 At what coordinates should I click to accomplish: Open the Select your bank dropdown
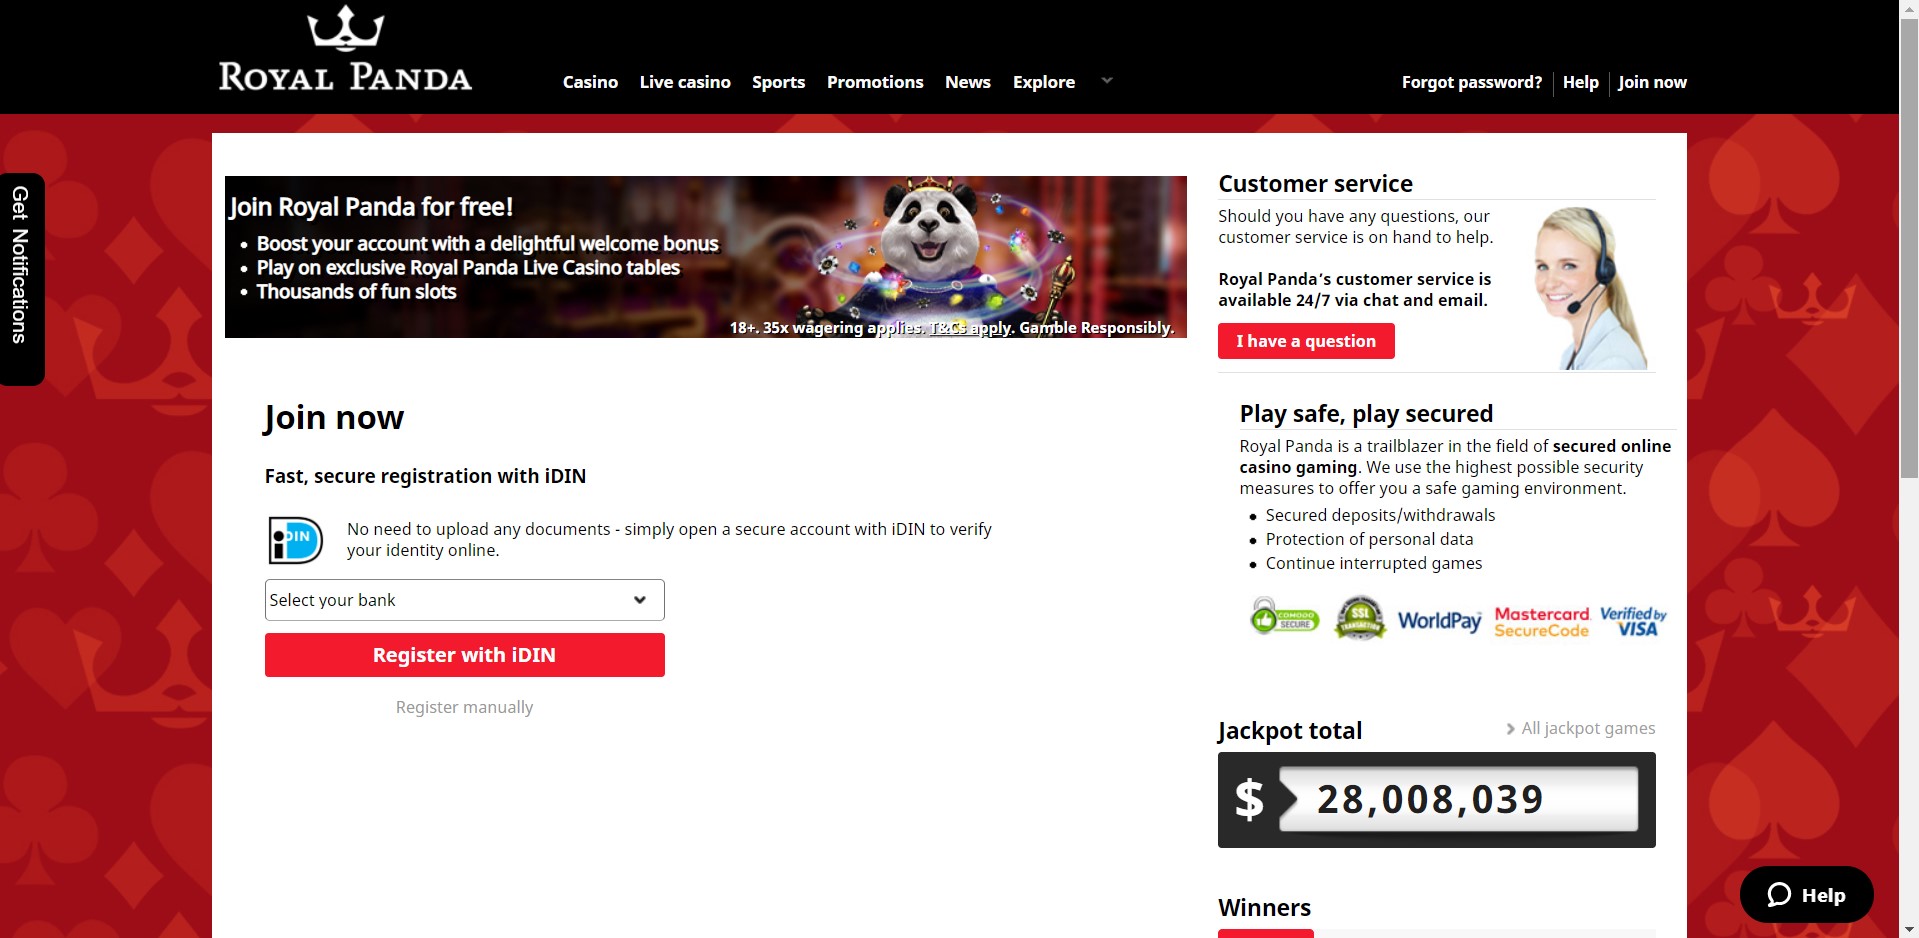(464, 600)
